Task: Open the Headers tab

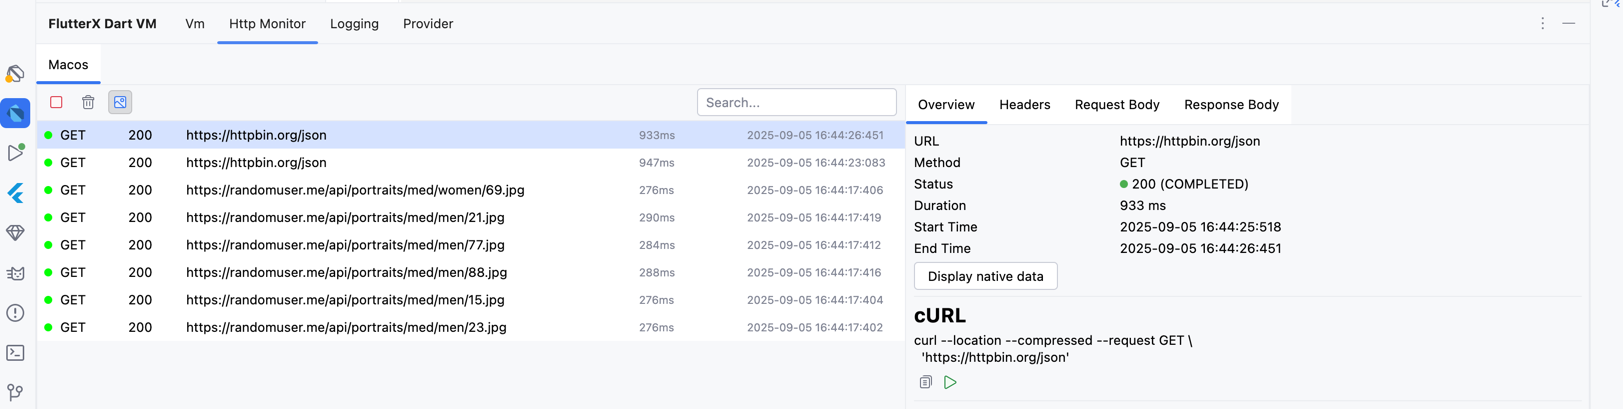Action: coord(1024,105)
